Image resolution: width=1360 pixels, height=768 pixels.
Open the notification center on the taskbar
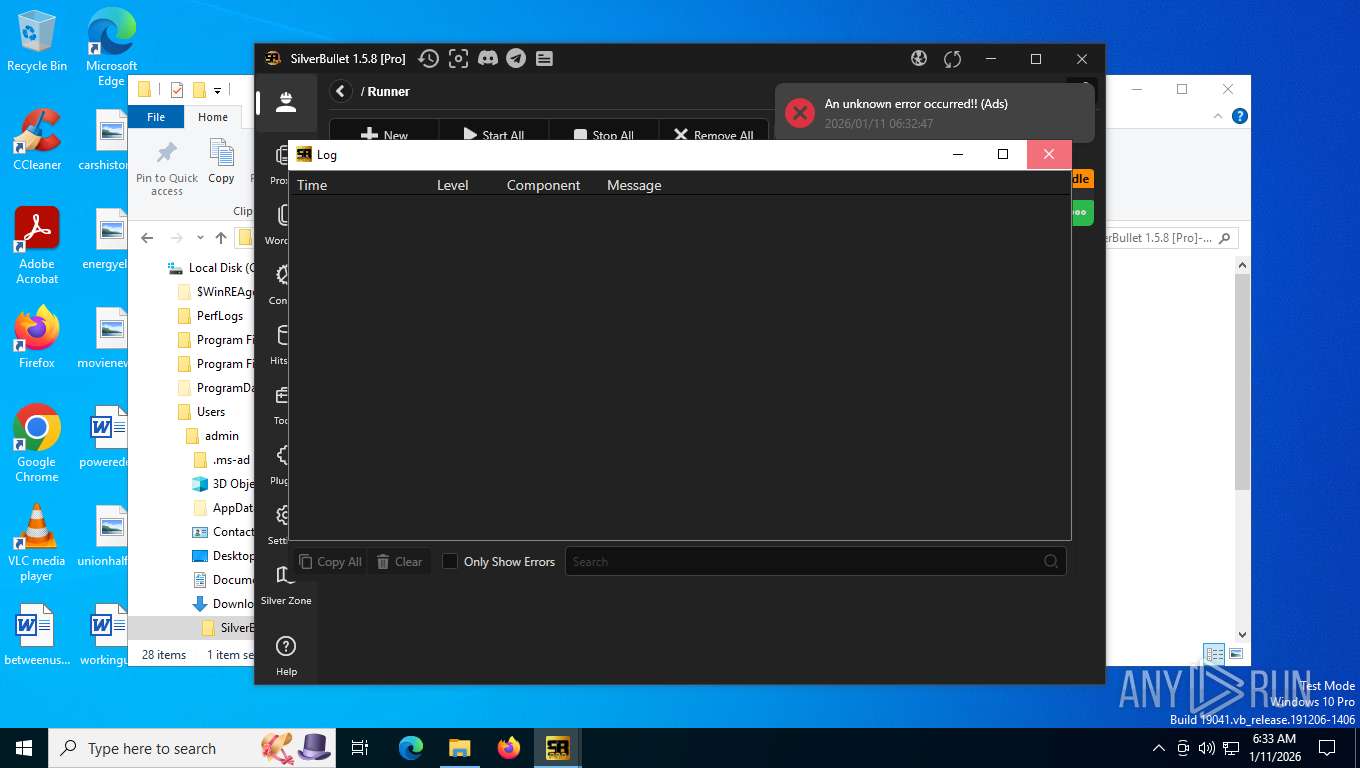[1327, 748]
